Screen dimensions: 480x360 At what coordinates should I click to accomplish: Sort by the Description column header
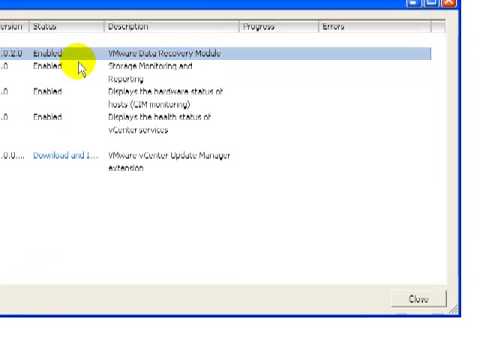[172, 27]
